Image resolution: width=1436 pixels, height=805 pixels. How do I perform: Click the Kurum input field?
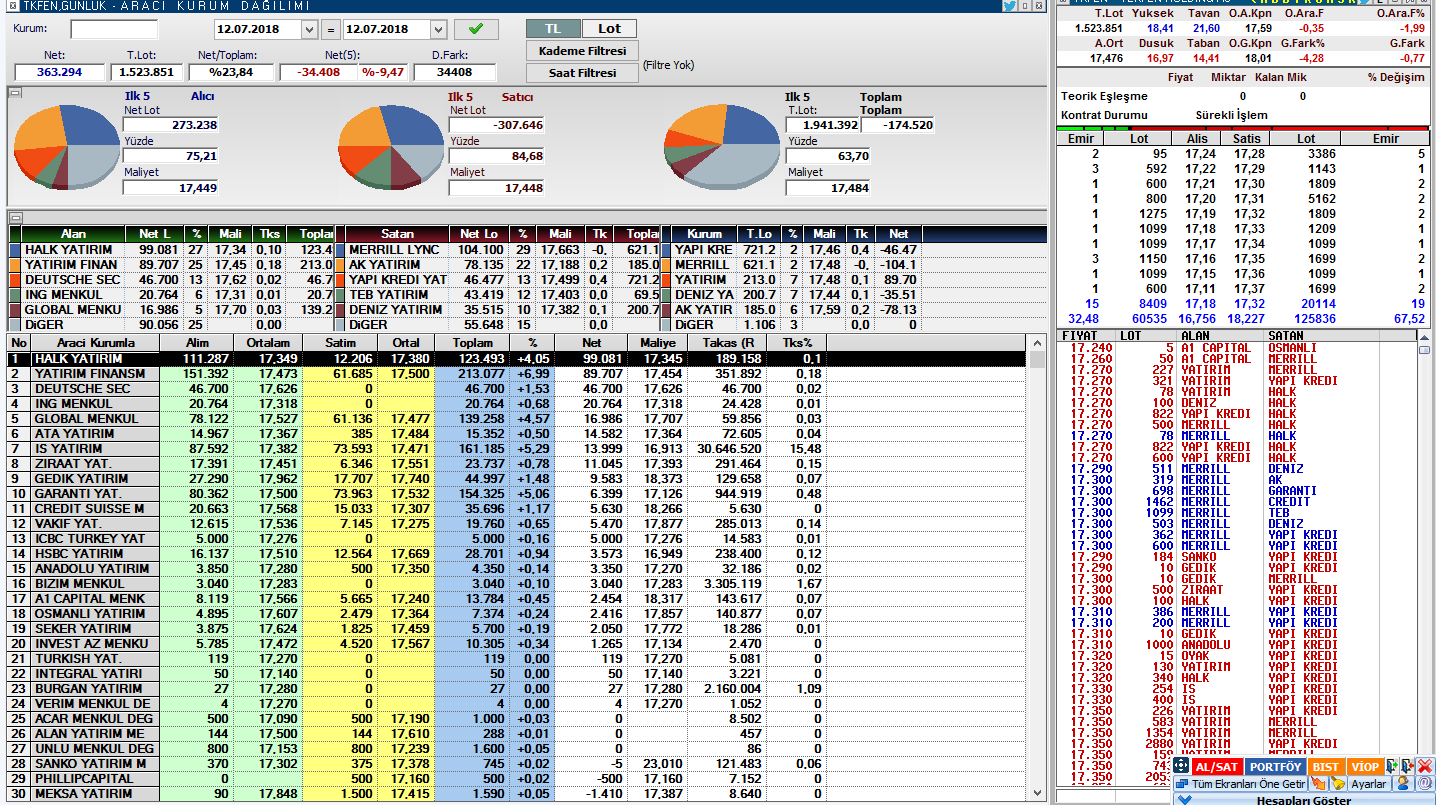114,29
